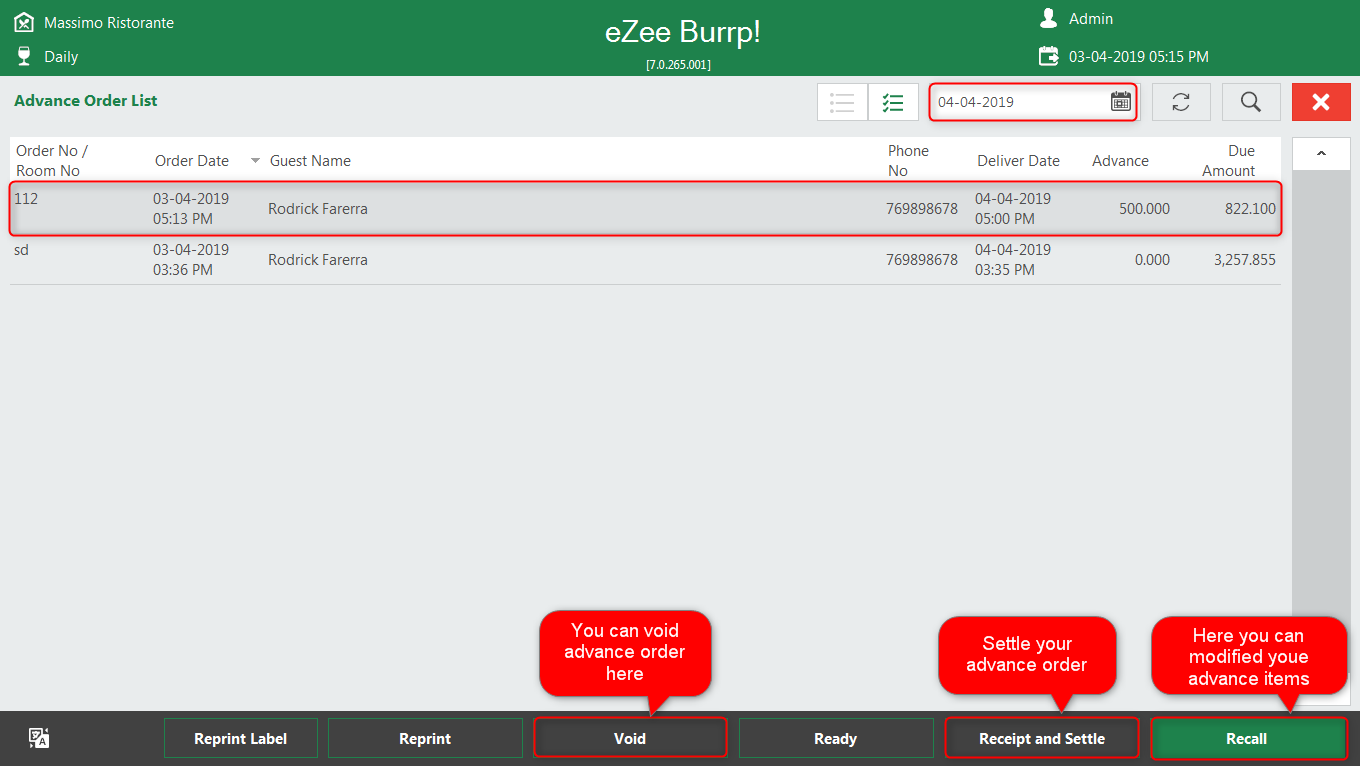Sort by the Order Date column header
The image size is (1360, 766).
192,161
